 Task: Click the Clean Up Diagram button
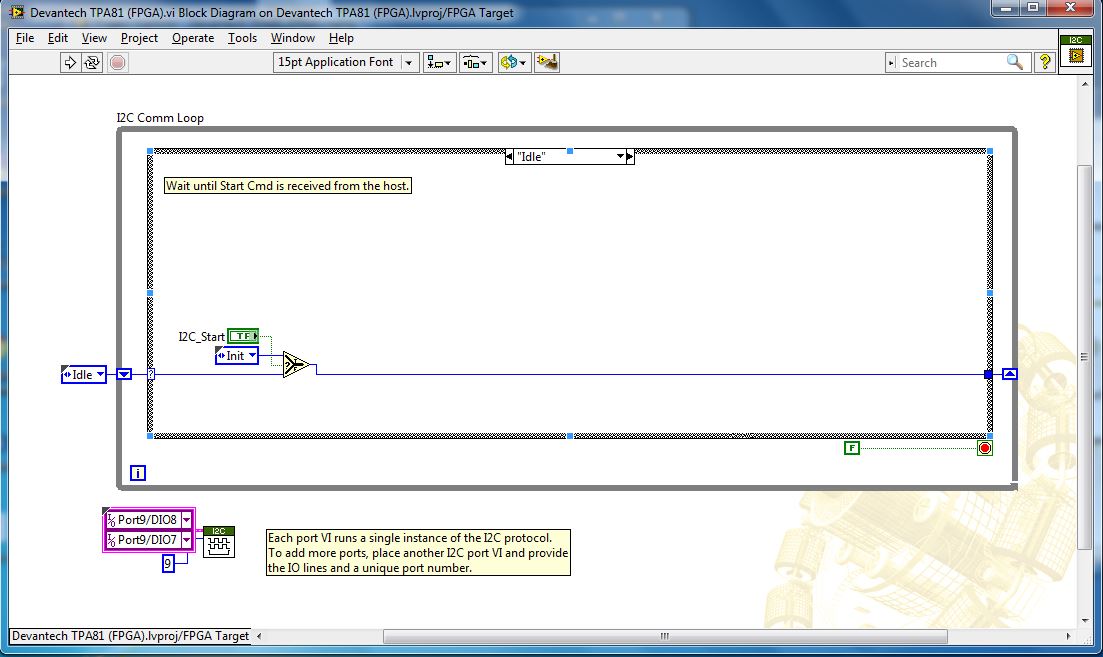click(547, 63)
